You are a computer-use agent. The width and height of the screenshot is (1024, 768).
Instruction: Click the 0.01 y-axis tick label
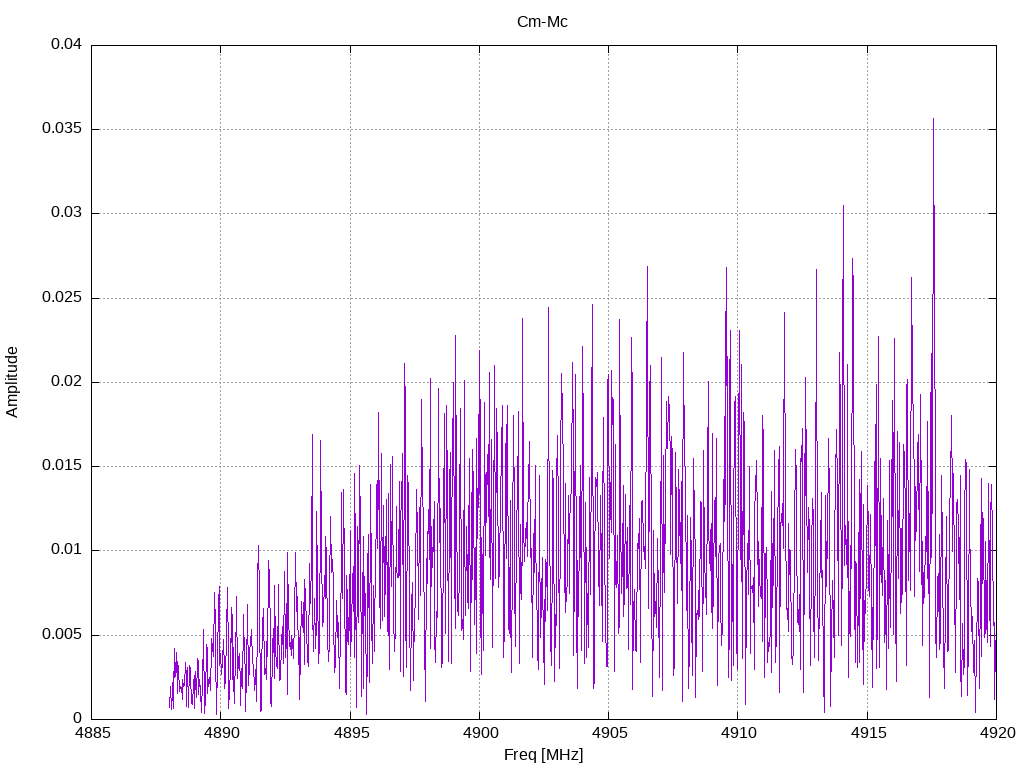point(67,550)
